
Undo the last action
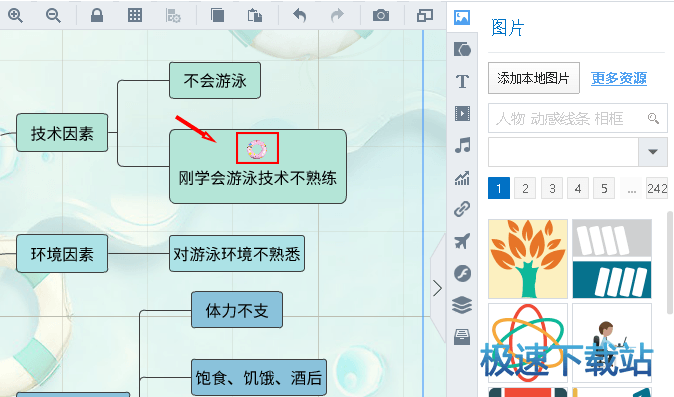tap(300, 15)
